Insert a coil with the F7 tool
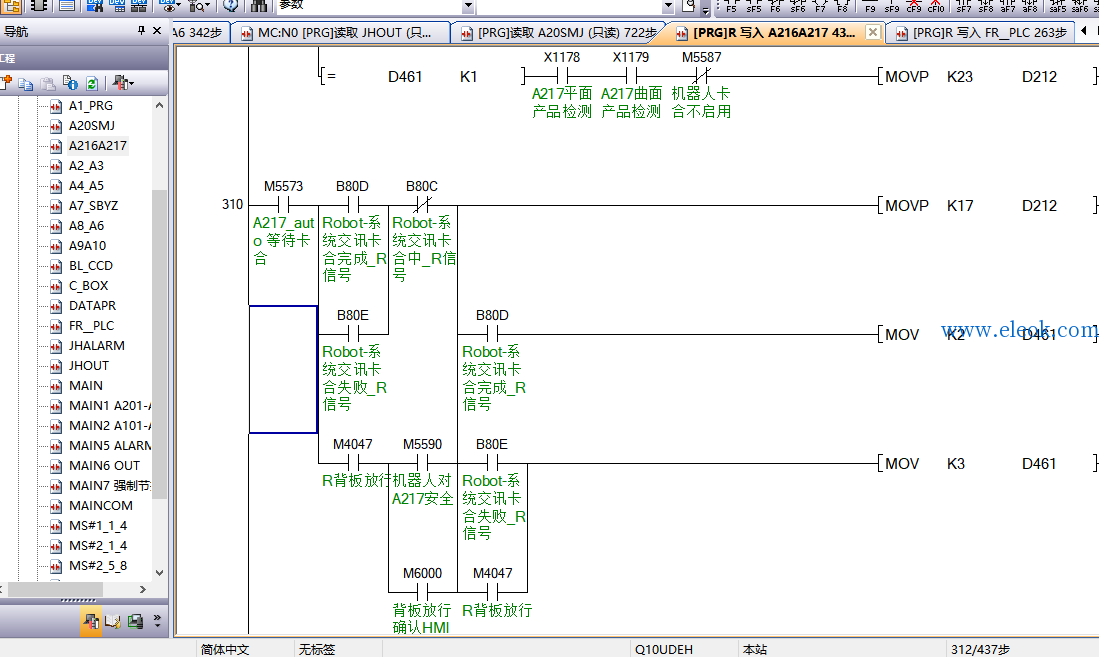This screenshot has width=1099, height=657. (820, 6)
